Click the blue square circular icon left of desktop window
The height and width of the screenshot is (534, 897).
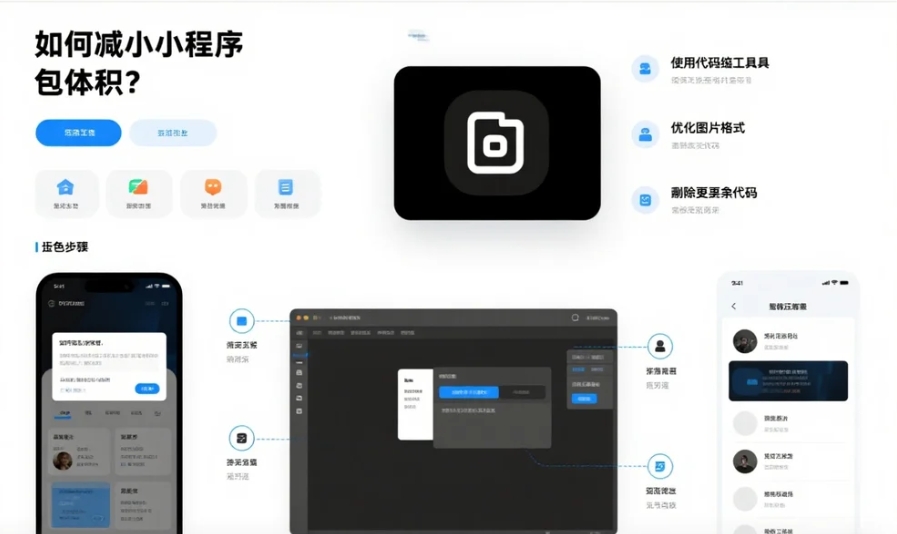point(241,321)
